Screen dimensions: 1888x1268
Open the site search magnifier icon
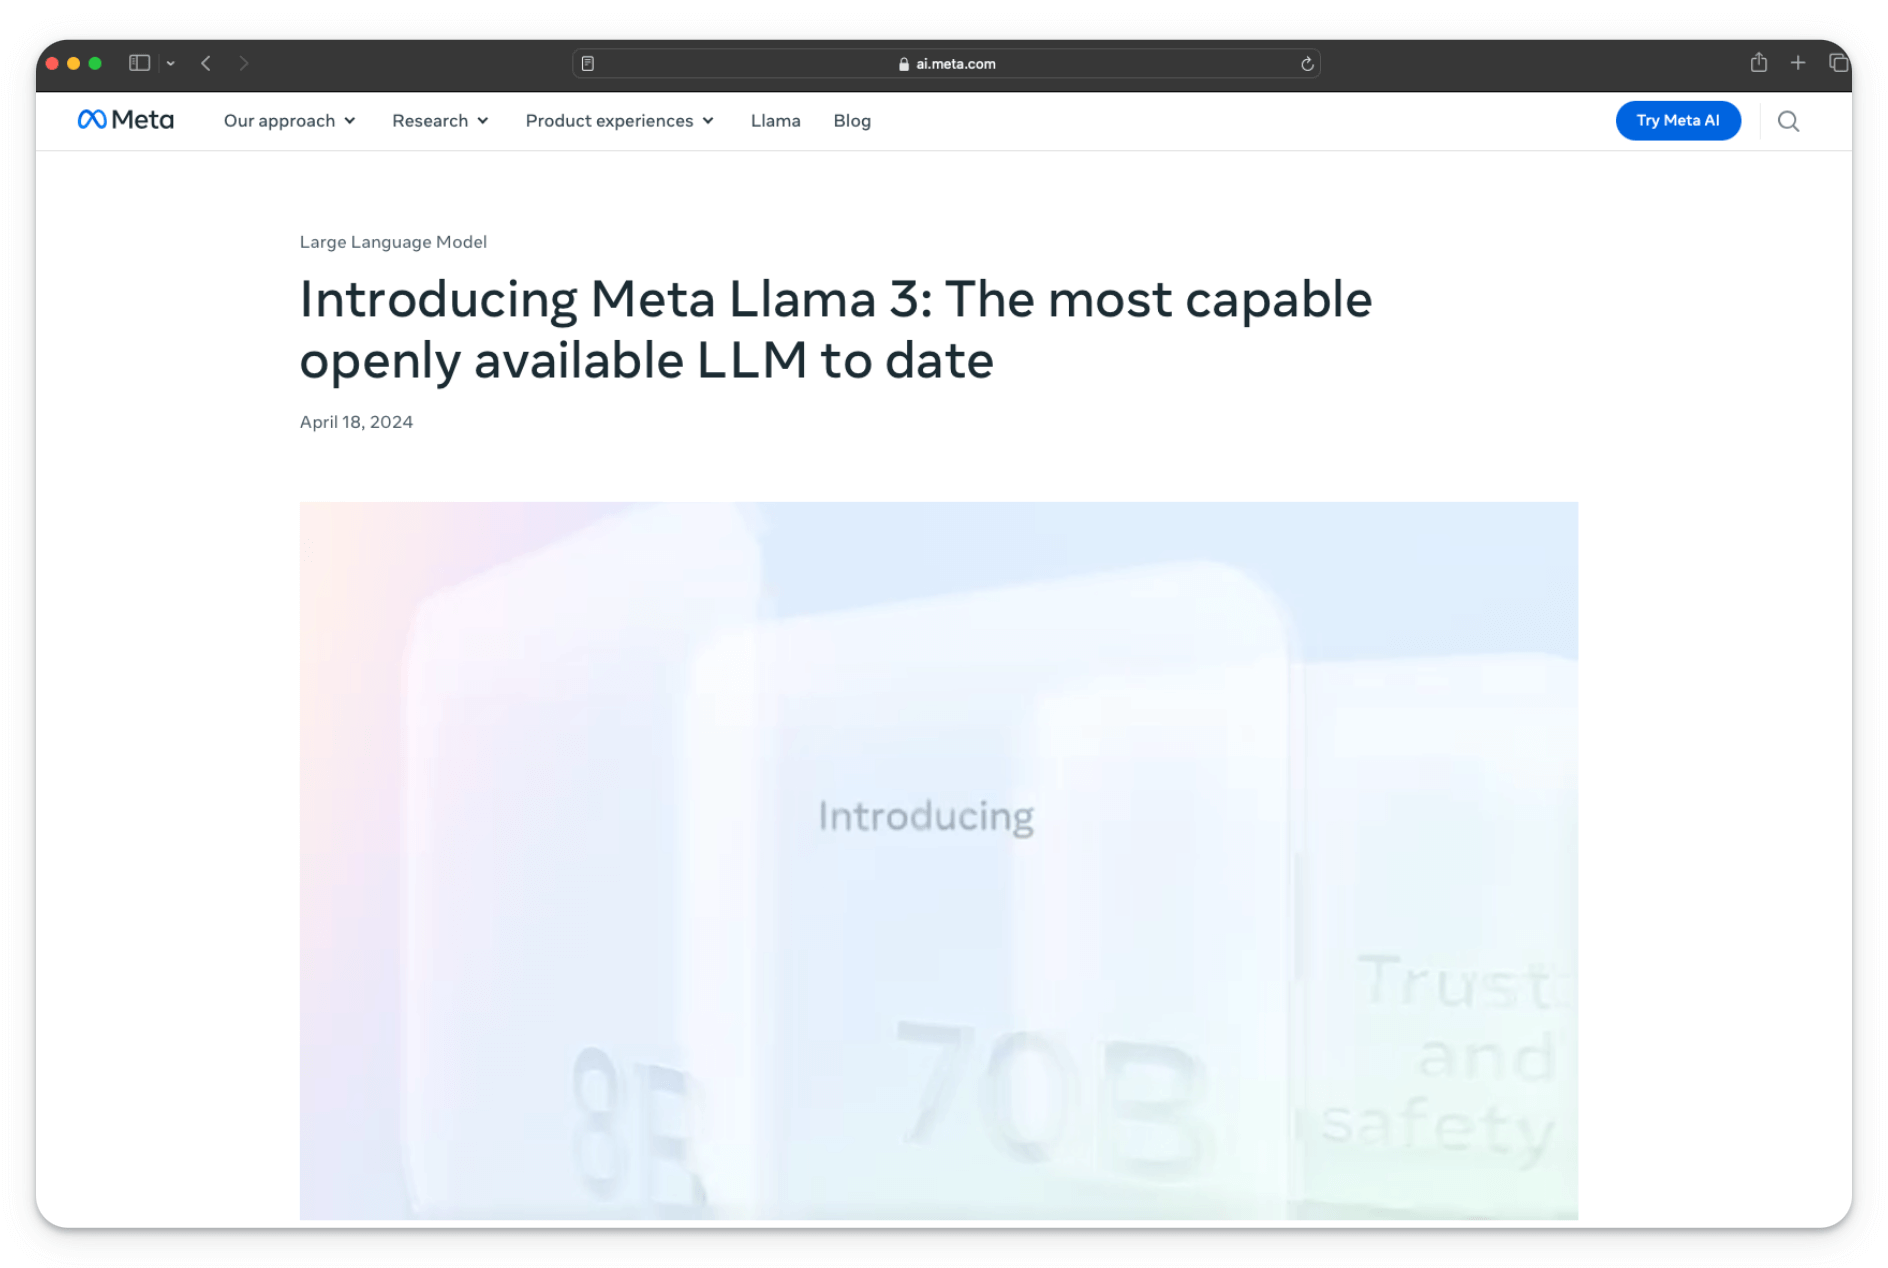1788,121
